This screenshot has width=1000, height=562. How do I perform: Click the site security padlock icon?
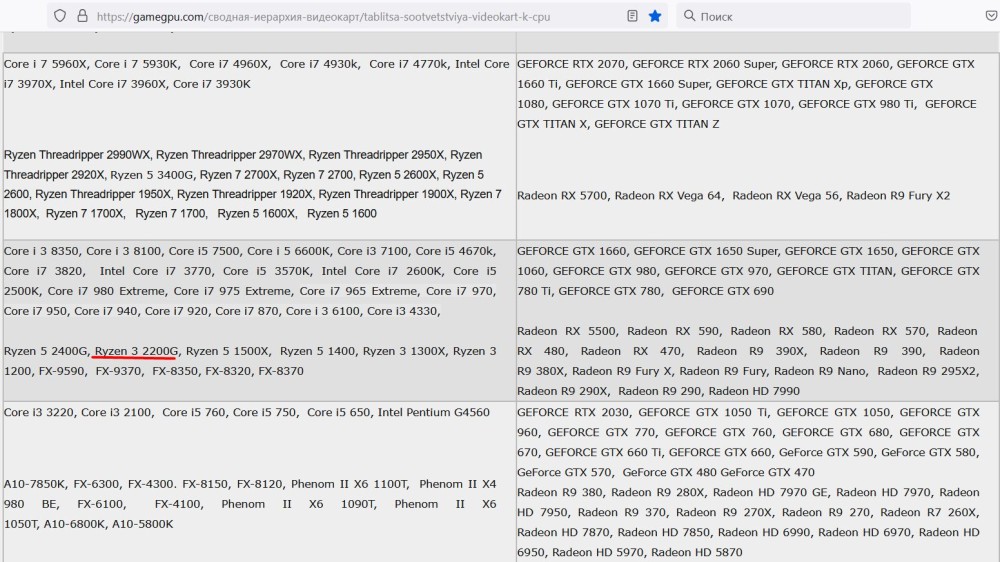[82, 16]
